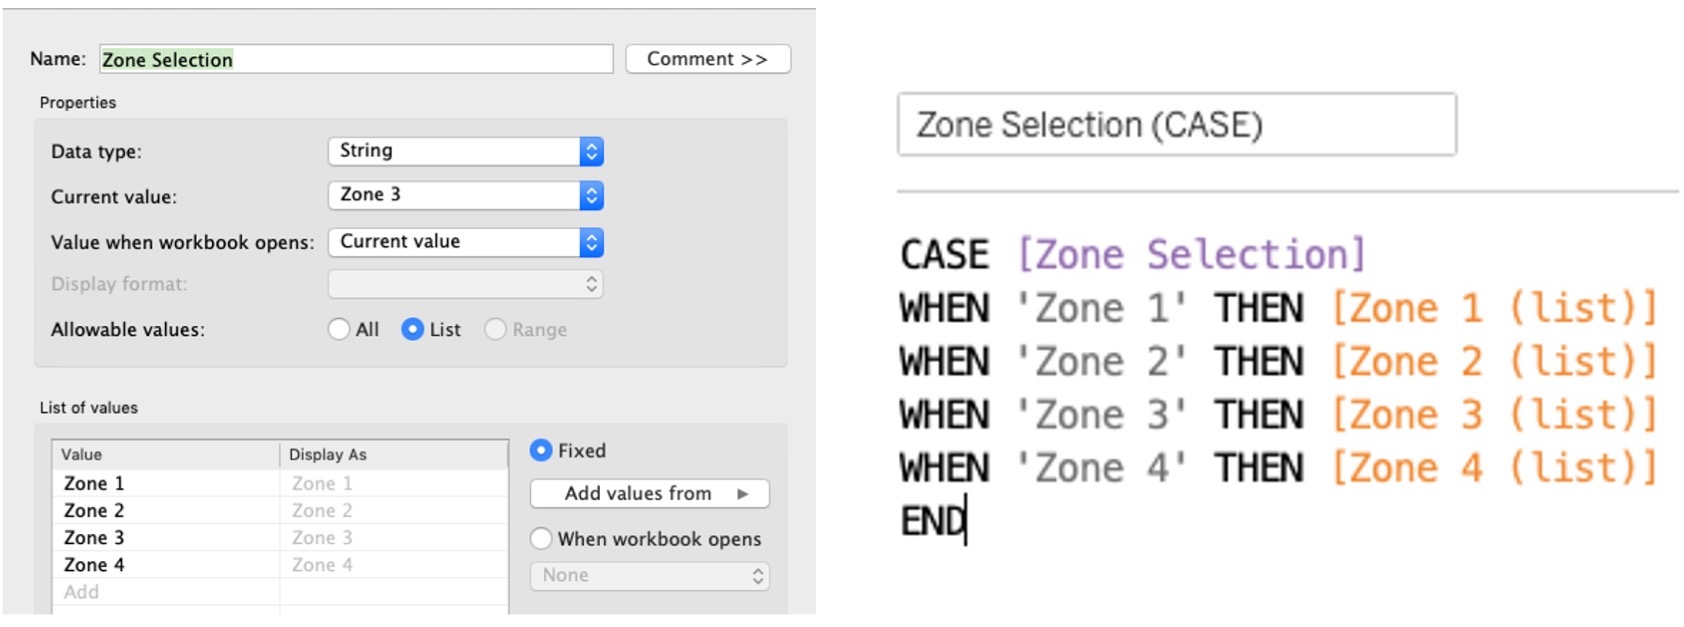Open the Data type String dropdown
This screenshot has width=1684, height=627.
tap(465, 151)
